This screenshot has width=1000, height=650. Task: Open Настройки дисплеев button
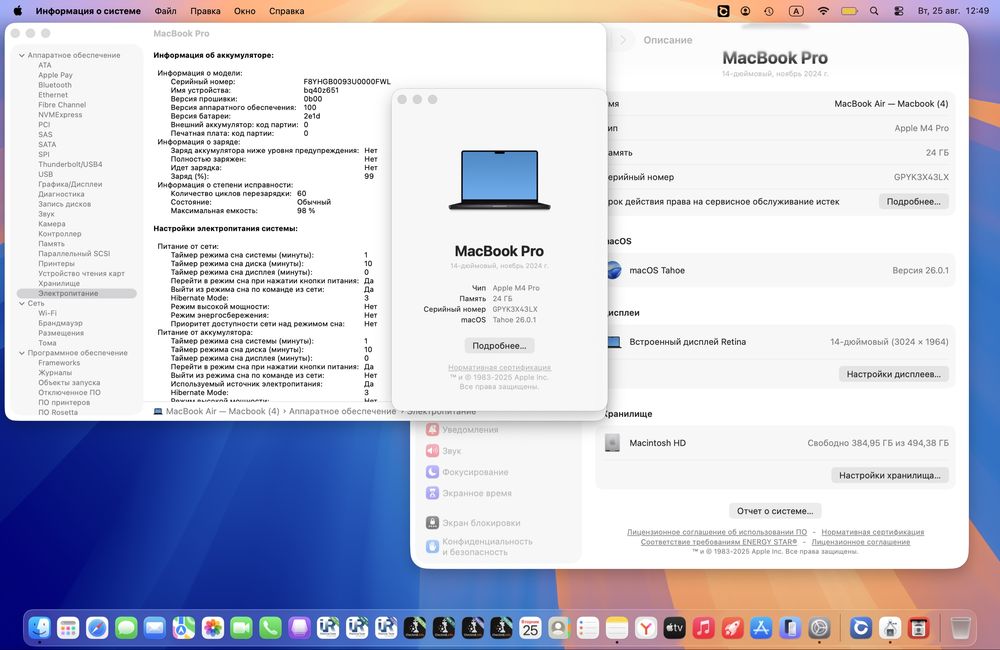click(893, 374)
